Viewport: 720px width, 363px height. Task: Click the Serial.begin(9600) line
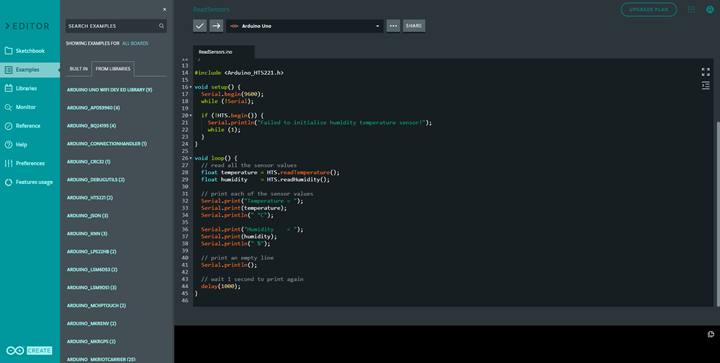(232, 94)
